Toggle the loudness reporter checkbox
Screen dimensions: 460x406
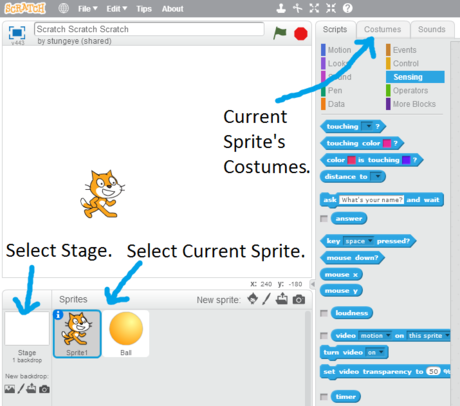point(324,313)
